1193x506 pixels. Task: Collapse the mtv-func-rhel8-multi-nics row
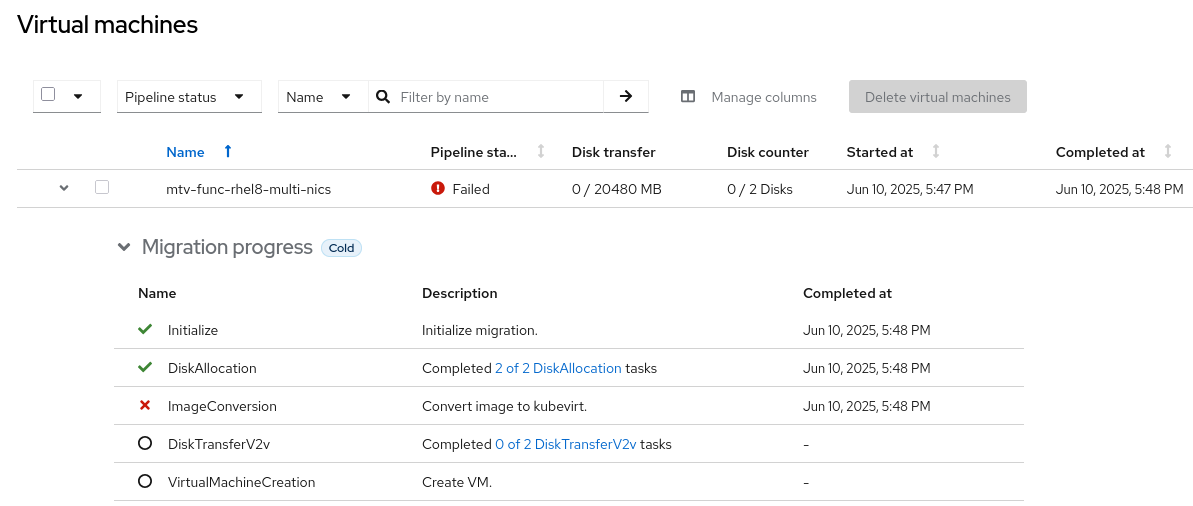64,188
